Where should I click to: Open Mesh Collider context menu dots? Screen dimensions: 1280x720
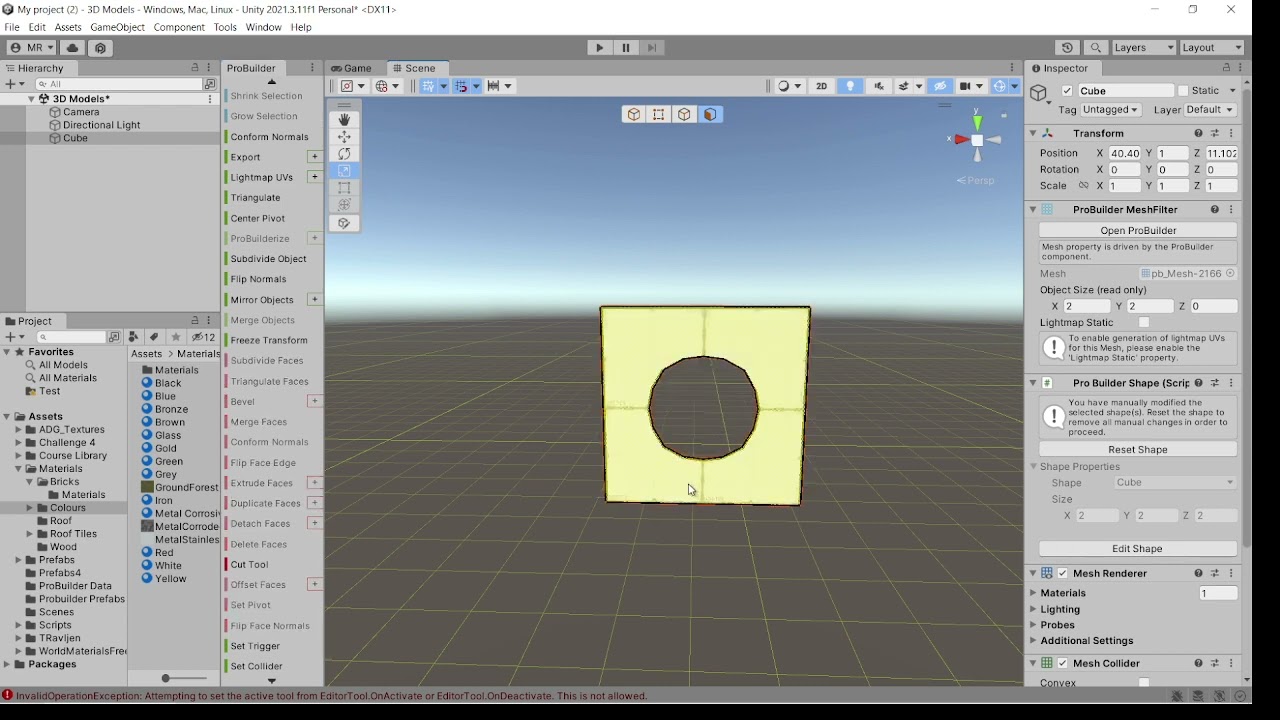click(x=1232, y=663)
